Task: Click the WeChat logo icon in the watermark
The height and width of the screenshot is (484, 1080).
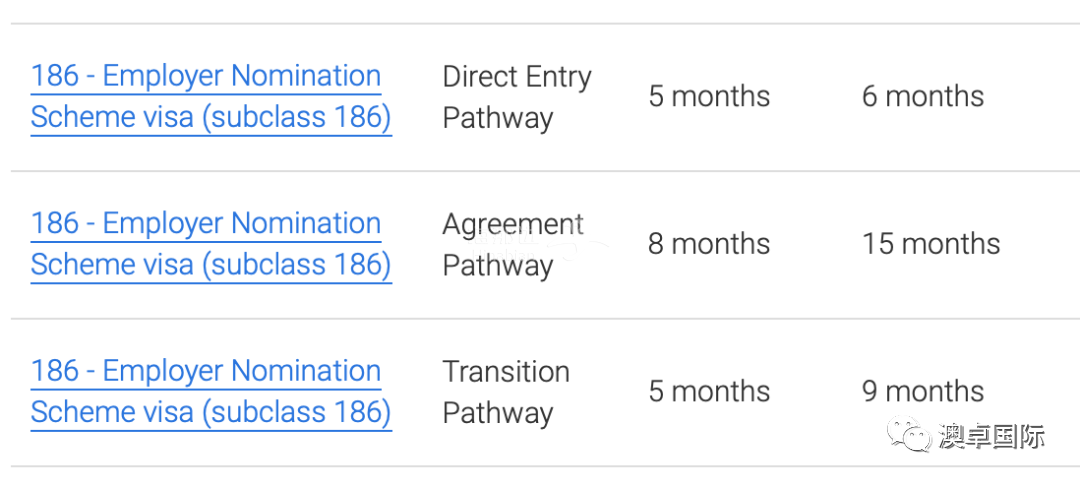Action: pos(907,434)
